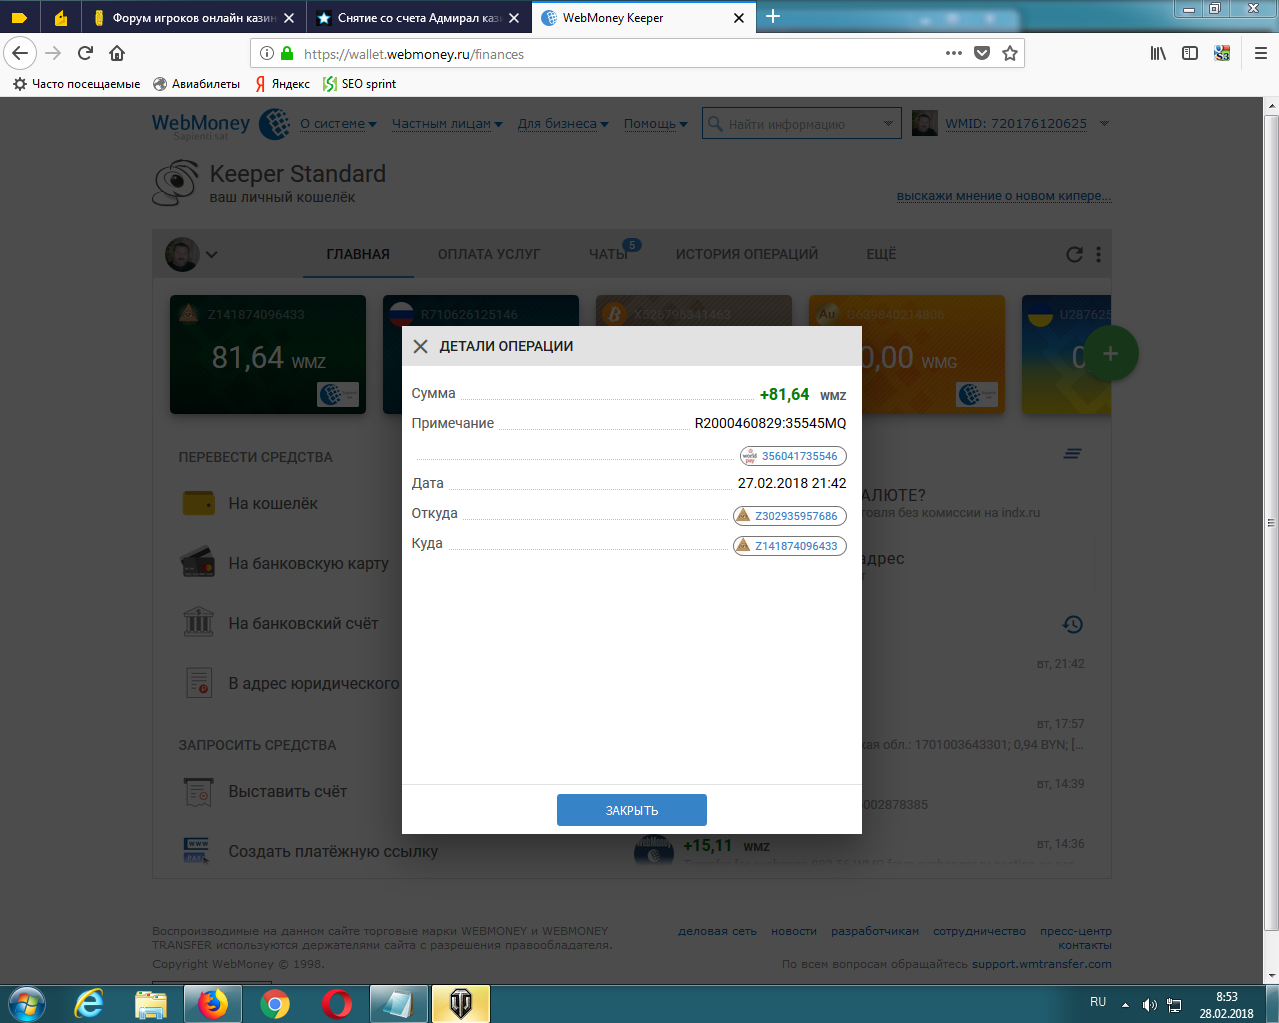The width and height of the screenshot is (1279, 1023).
Task: Expand user avatar menu chevron
Action: click(211, 255)
